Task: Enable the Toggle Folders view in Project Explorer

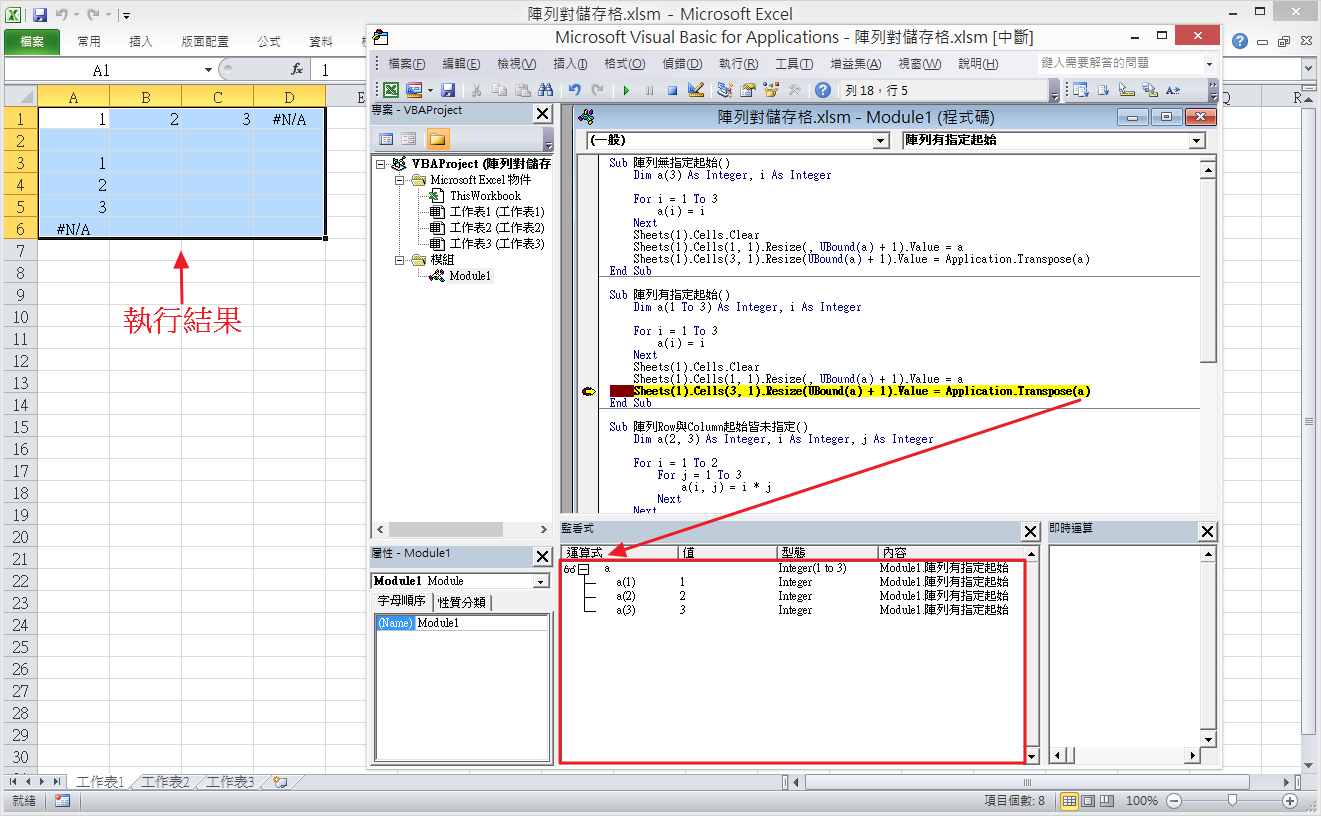Action: tap(437, 138)
